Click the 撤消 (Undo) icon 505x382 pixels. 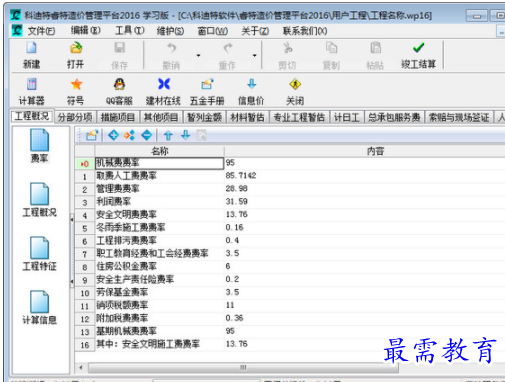(x=171, y=48)
